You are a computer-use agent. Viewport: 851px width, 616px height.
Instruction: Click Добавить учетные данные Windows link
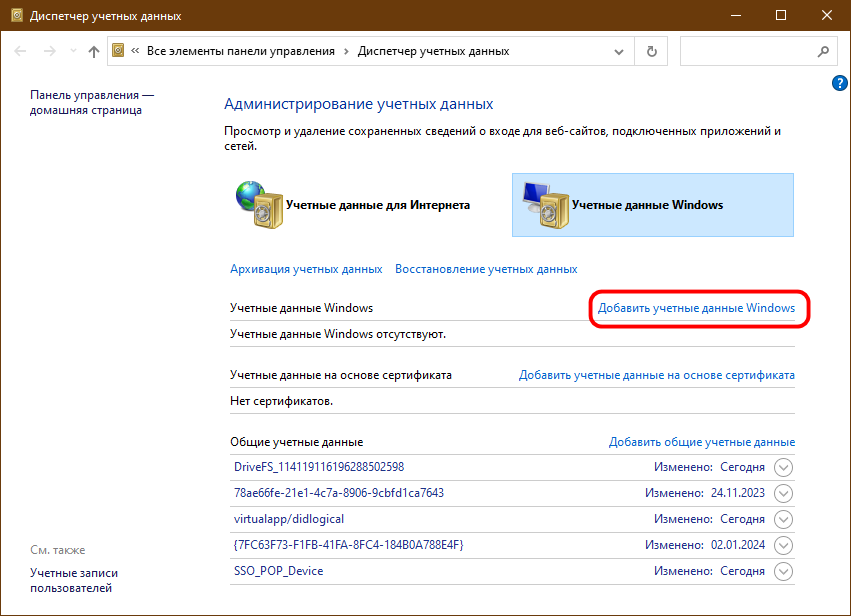696,308
